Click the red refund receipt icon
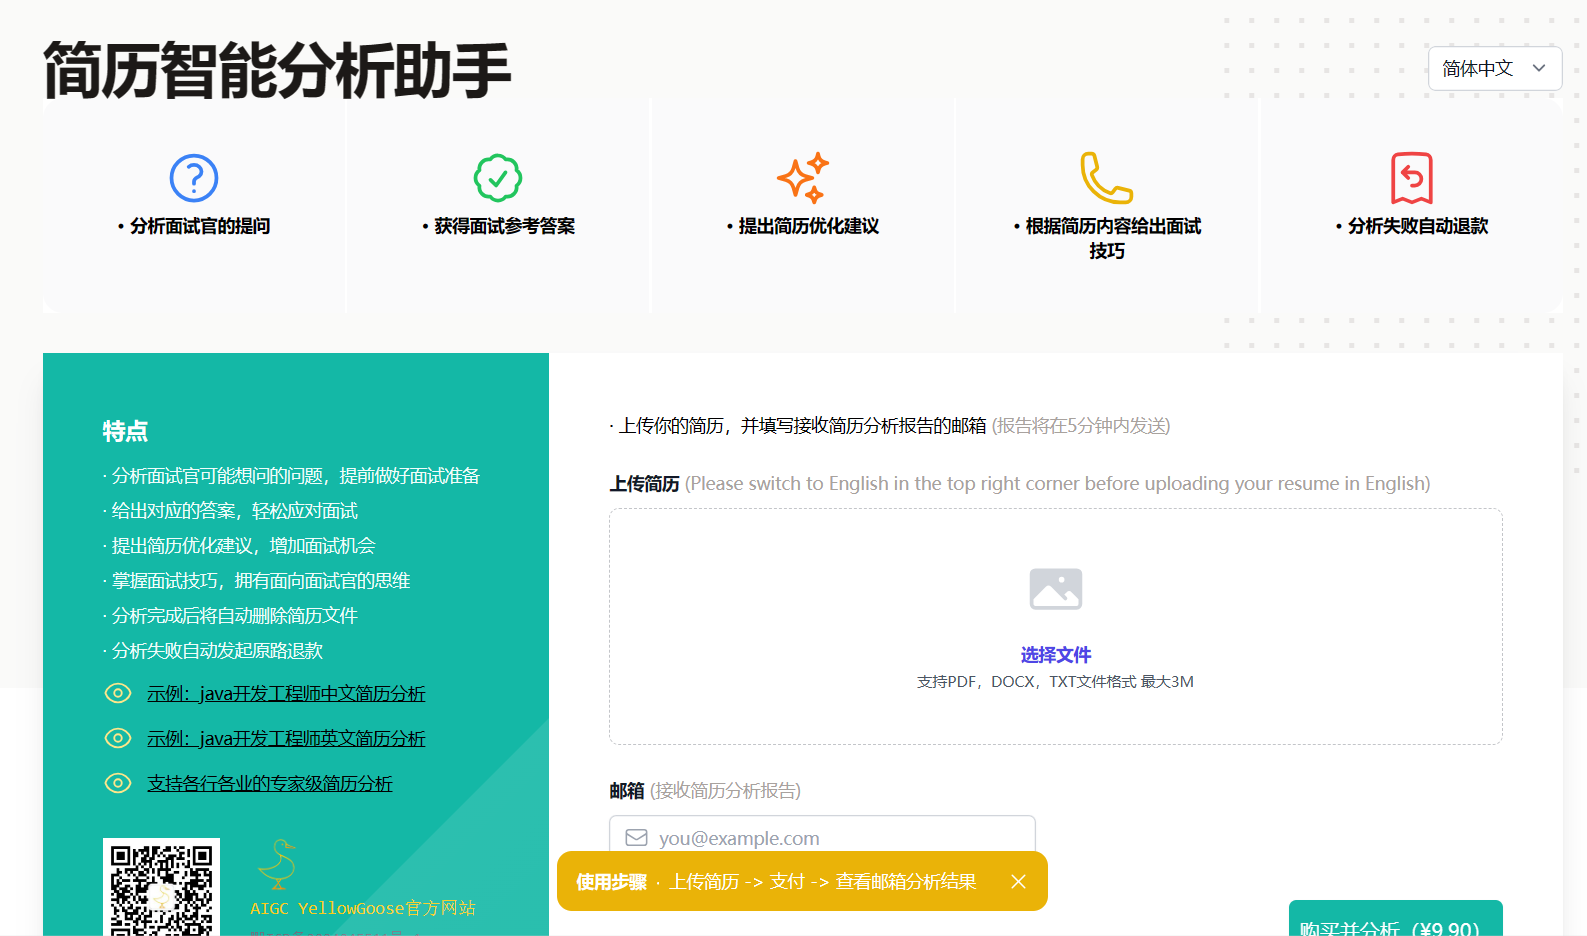This screenshot has width=1587, height=936. point(1411,178)
